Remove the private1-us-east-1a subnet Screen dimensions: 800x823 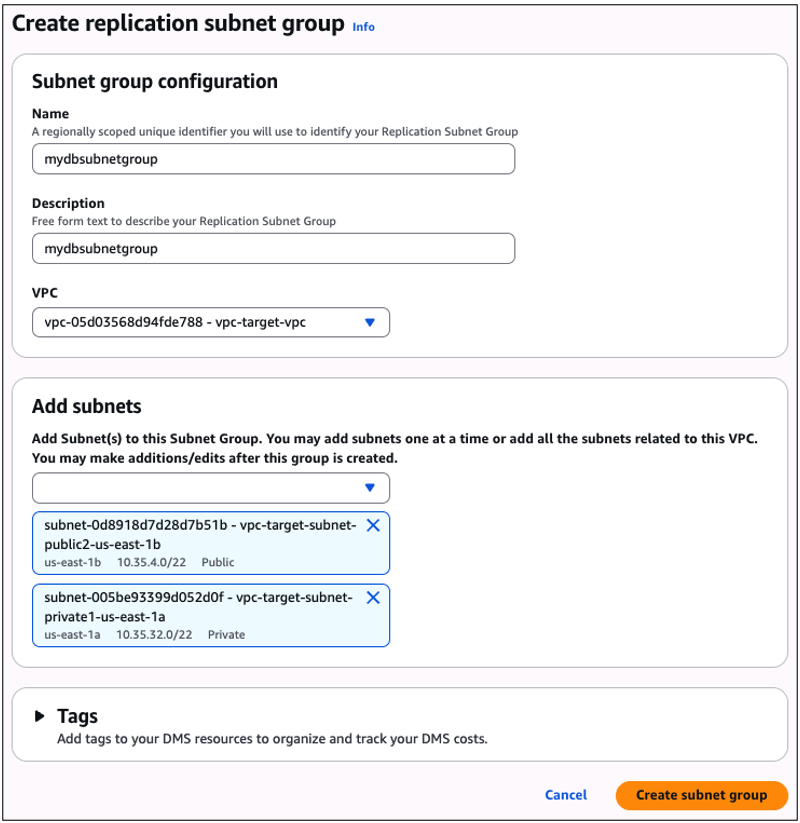click(x=373, y=598)
